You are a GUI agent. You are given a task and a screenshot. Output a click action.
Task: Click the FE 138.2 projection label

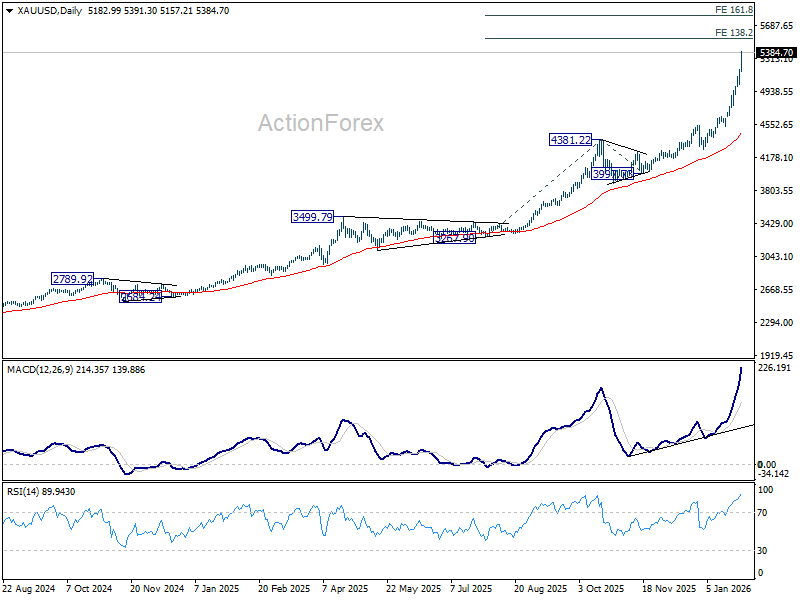734,32
